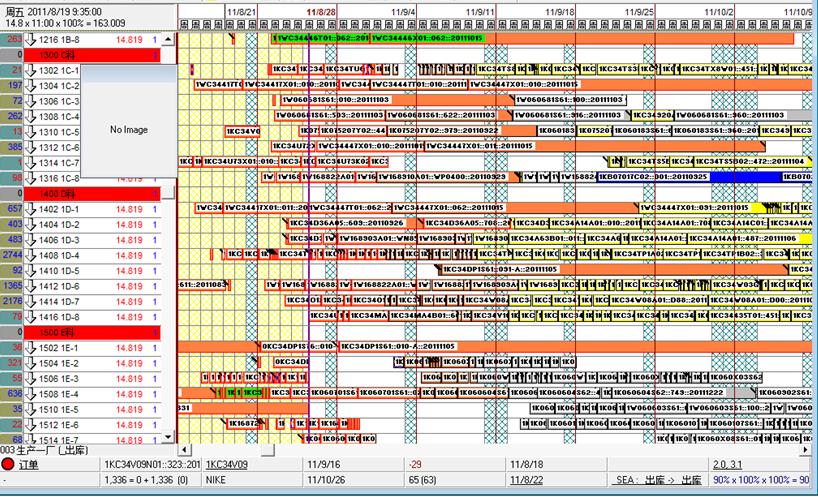Click the arrow icon beside 1512 1E-6
This screenshot has height=497, width=818.
(32, 425)
